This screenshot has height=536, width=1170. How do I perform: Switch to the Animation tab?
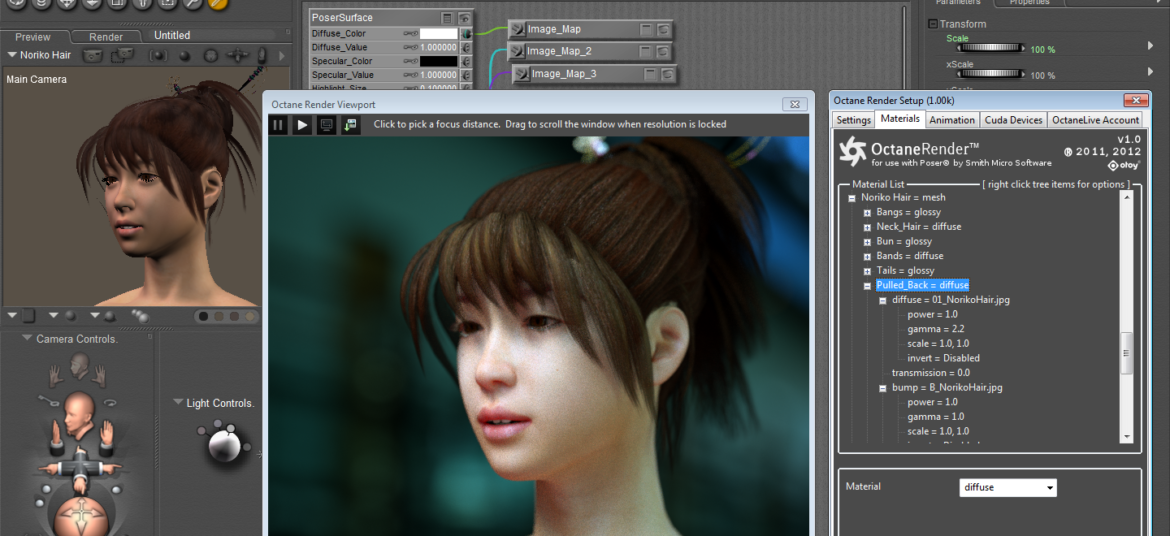(952, 119)
